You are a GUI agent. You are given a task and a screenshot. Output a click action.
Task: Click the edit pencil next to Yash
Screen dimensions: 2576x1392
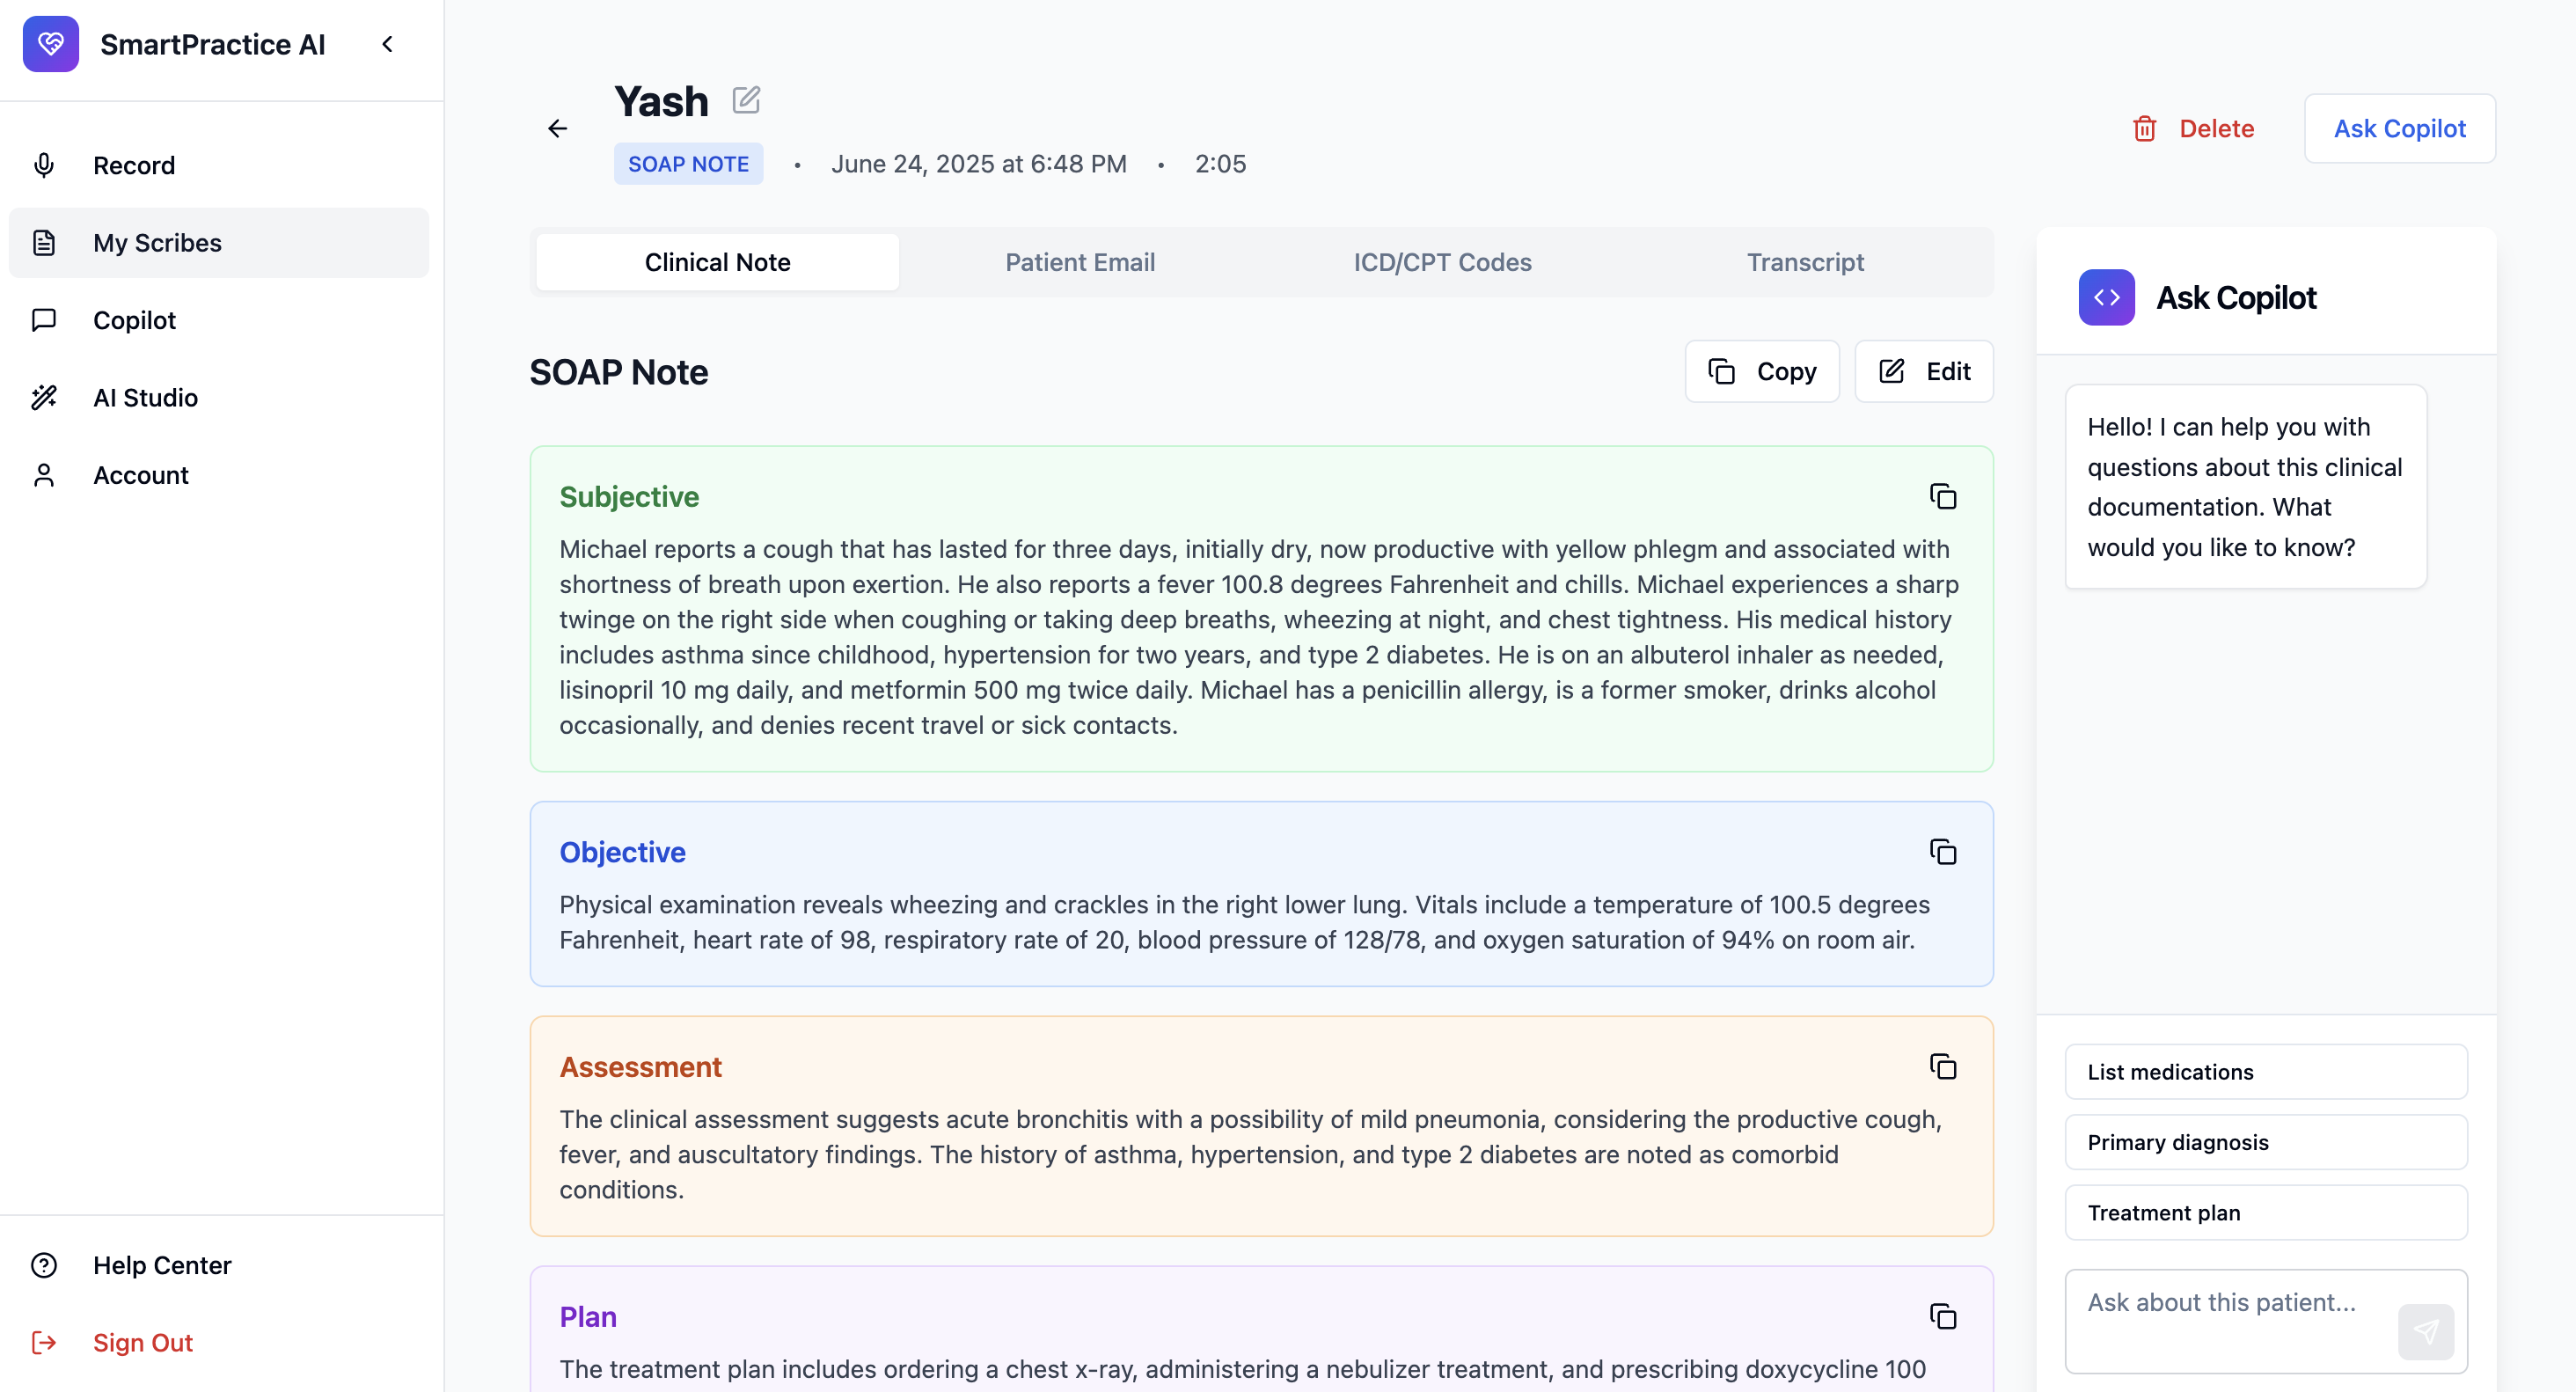point(747,99)
